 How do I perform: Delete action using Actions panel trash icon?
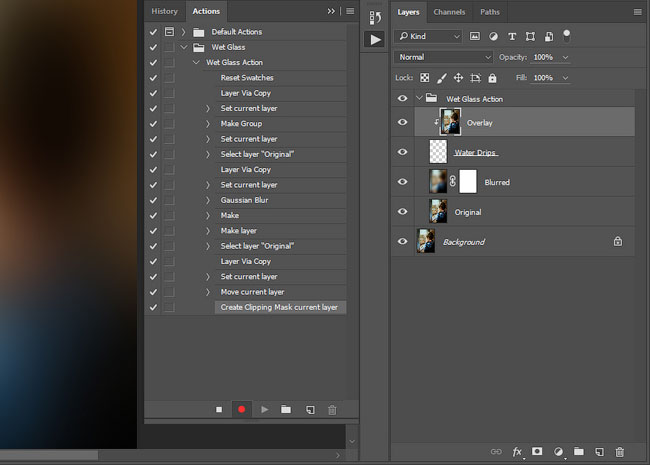coord(332,410)
